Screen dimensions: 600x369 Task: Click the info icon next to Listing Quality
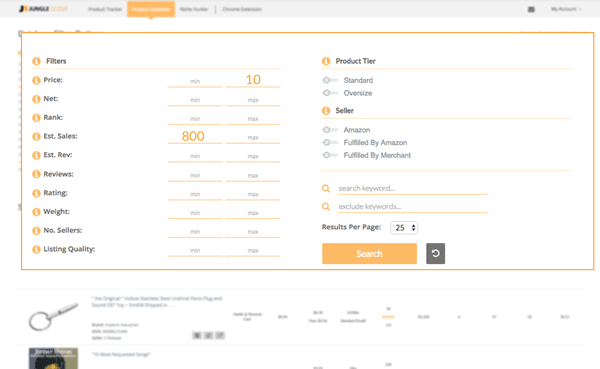pos(36,249)
